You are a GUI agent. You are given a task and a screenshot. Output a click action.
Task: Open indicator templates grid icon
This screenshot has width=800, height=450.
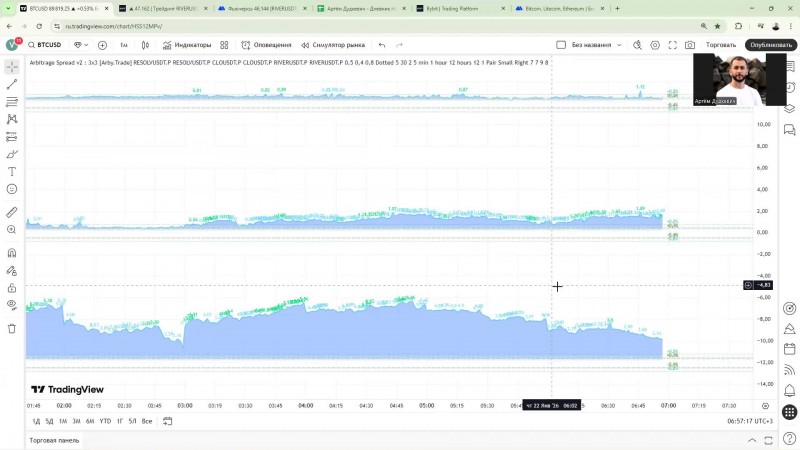pyautogui.click(x=224, y=45)
